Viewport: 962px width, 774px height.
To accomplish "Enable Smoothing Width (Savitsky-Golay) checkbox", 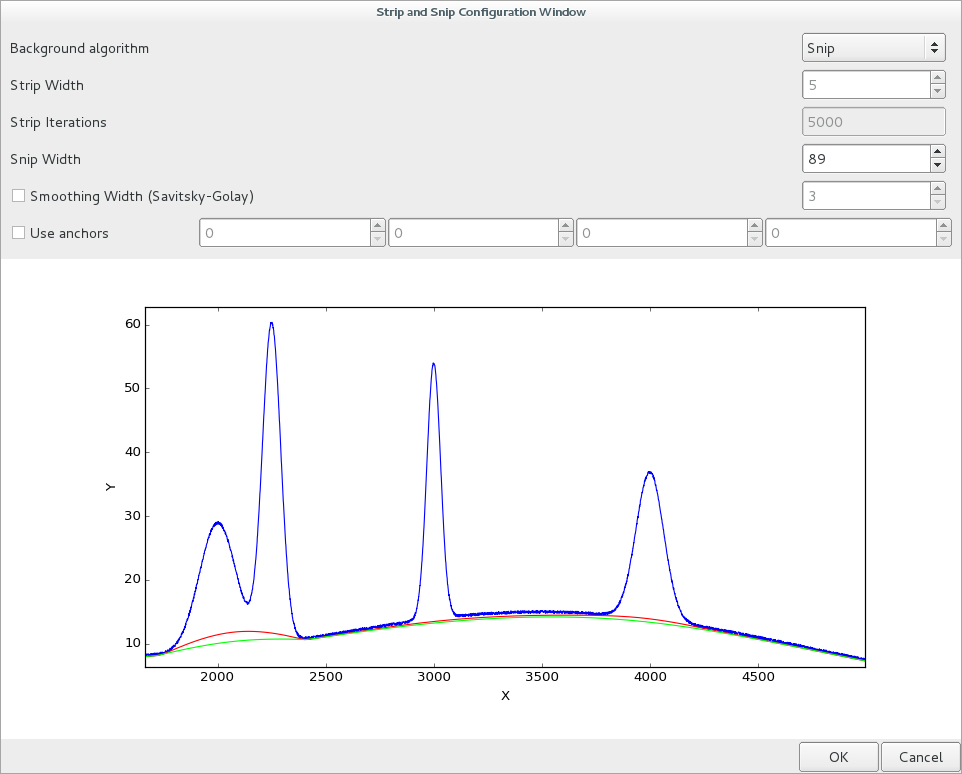I will 18,196.
